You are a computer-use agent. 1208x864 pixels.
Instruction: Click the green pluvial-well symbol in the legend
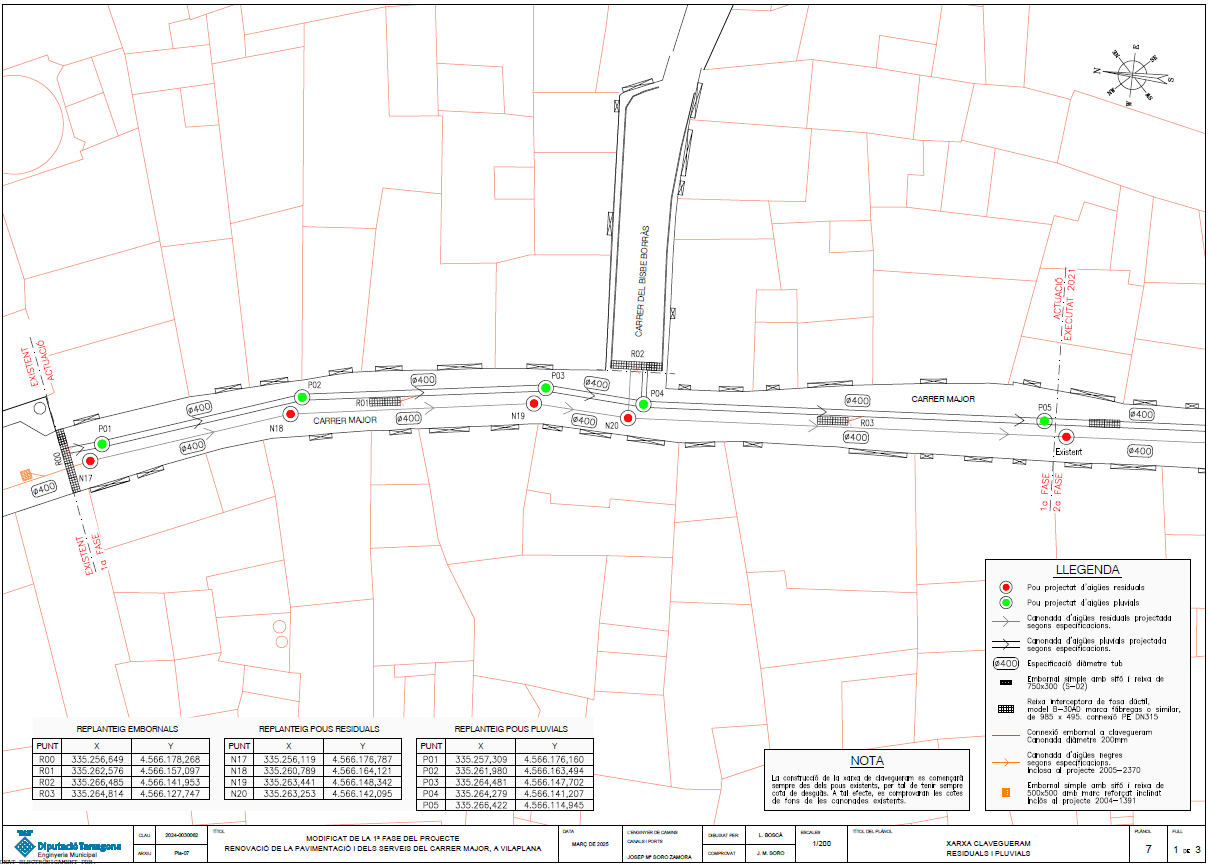(x=1006, y=603)
